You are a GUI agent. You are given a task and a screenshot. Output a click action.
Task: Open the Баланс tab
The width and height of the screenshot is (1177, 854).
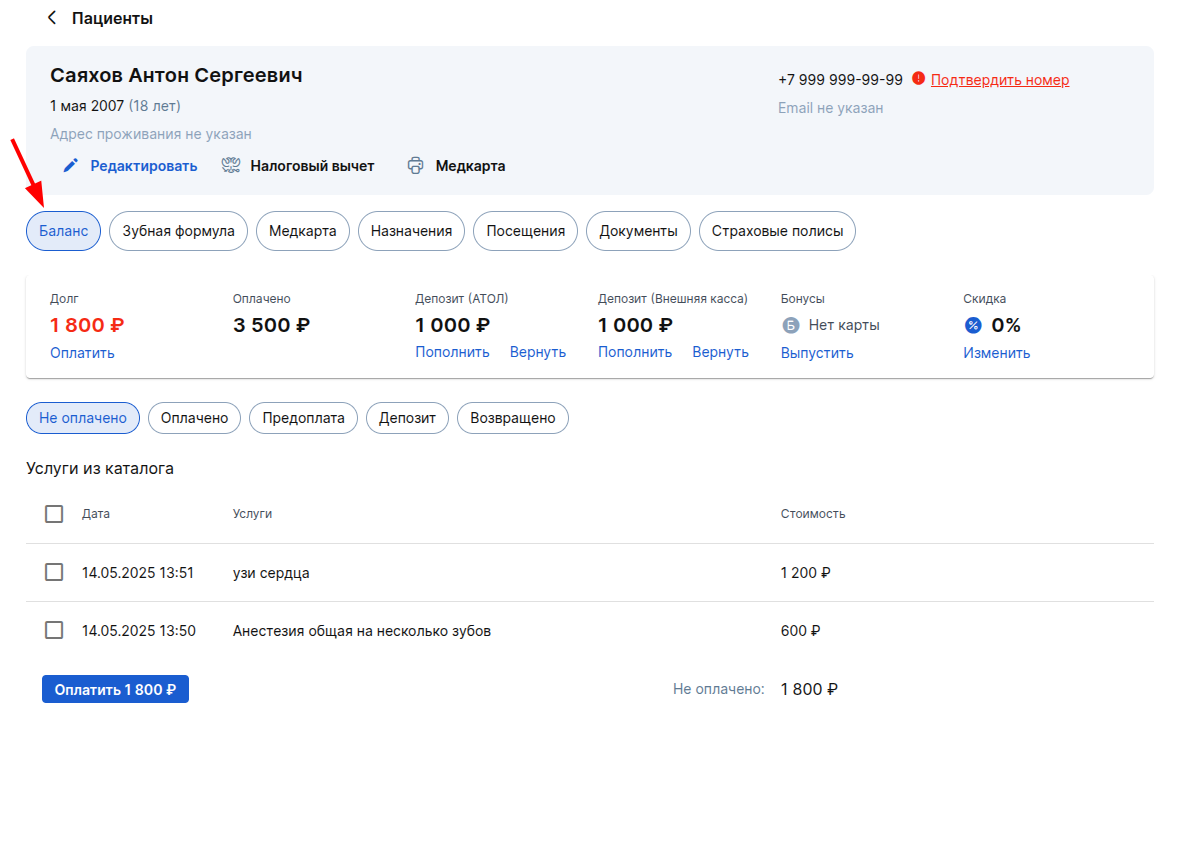[x=64, y=230]
